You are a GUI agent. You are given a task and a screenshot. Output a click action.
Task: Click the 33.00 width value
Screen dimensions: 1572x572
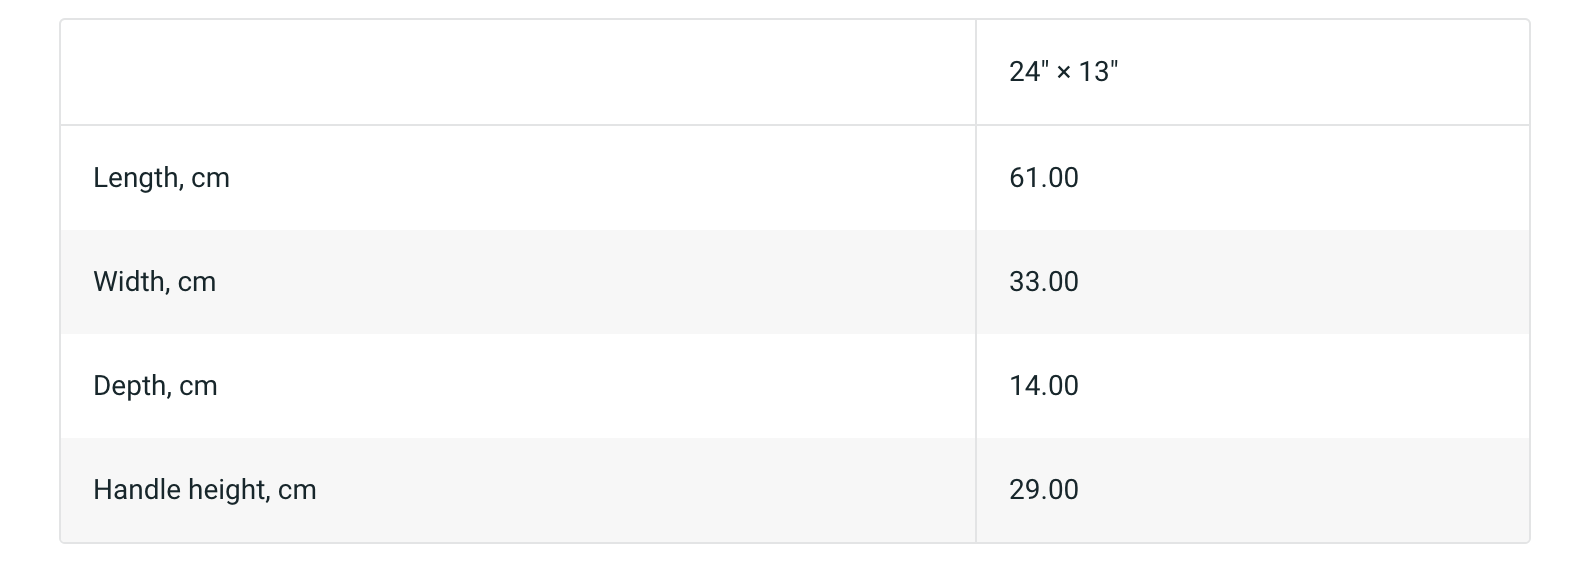tap(1043, 282)
